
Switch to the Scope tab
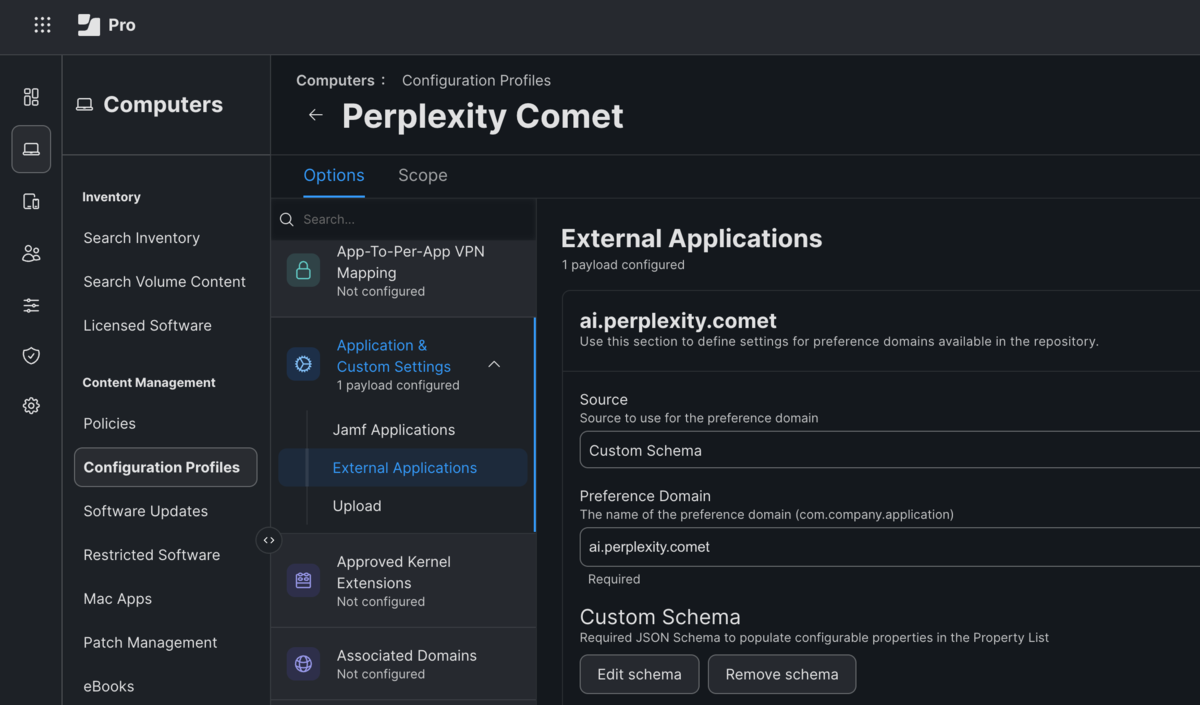pyautogui.click(x=422, y=175)
